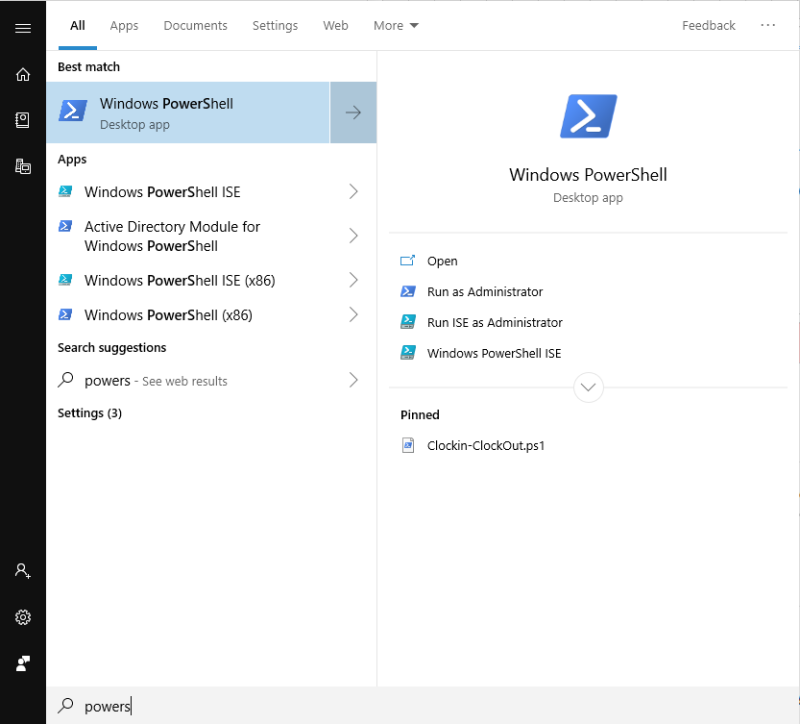The width and height of the screenshot is (800, 724).
Task: Open Settings from the sidebar gear icon
Action: [x=22, y=617]
